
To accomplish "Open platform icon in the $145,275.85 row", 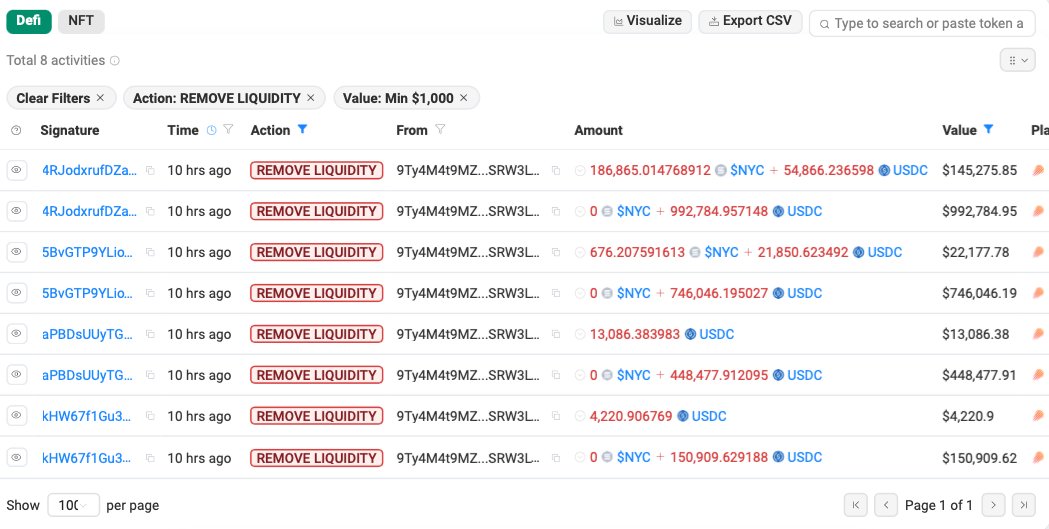I will (1038, 171).
